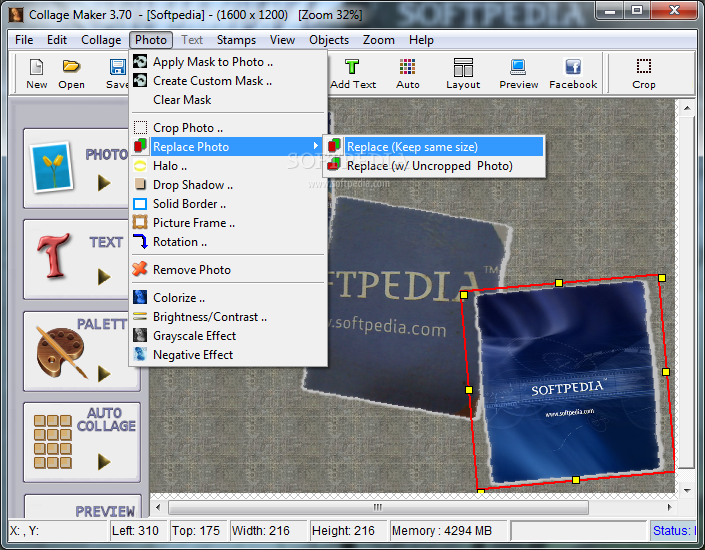This screenshot has width=705, height=550.
Task: Click the Negative Effect icon
Action: pyautogui.click(x=140, y=354)
